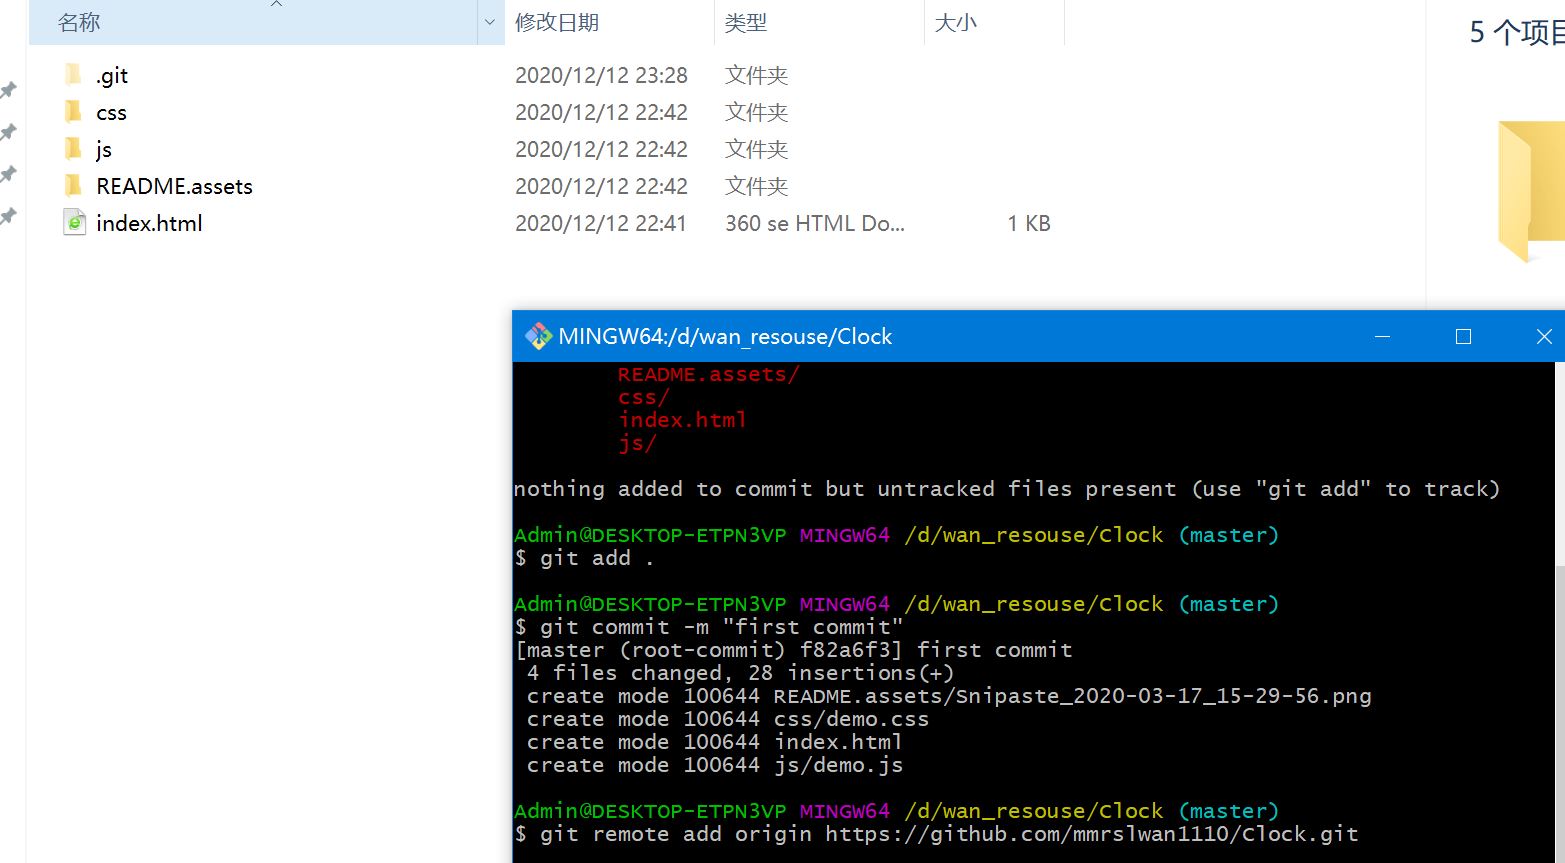This screenshot has width=1565, height=863.
Task: Select the 'js' folder name
Action: pos(103,150)
